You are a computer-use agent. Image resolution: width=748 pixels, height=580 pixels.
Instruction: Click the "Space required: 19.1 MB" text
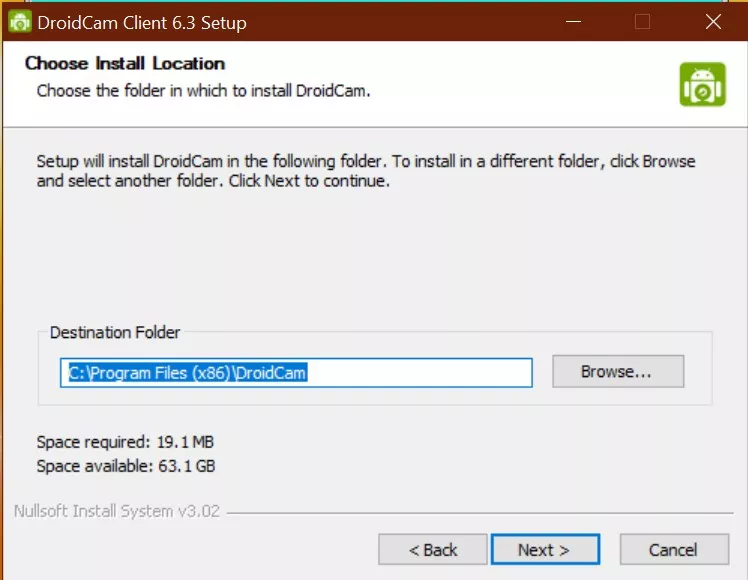tap(125, 442)
